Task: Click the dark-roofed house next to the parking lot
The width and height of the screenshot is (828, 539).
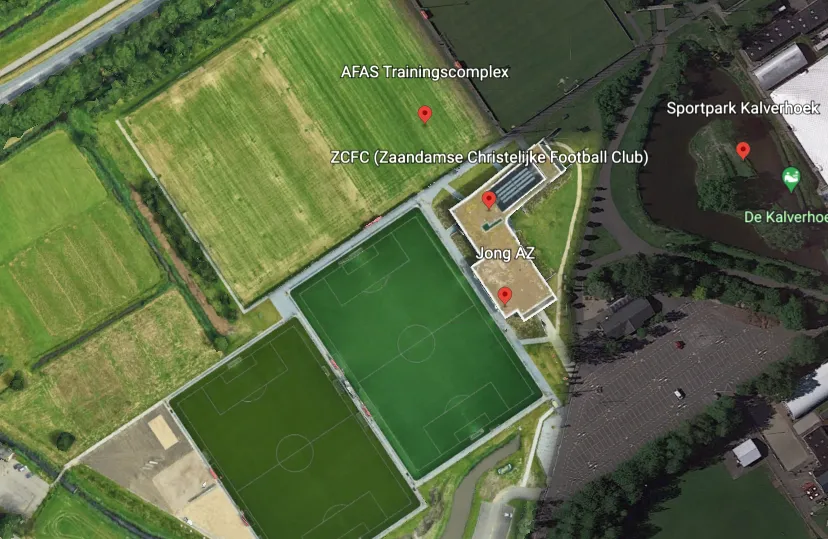Action: (629, 316)
